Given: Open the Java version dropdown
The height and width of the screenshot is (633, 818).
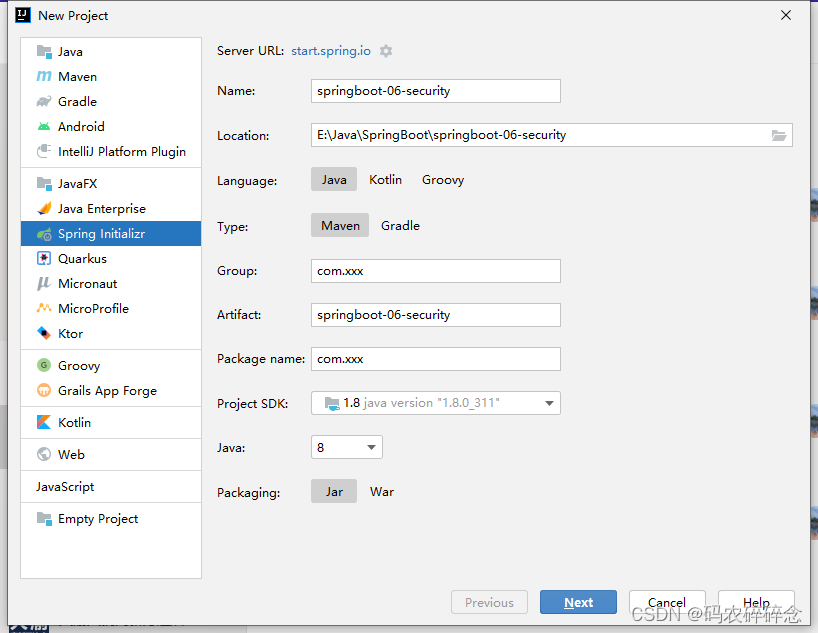Looking at the screenshot, I should tap(347, 447).
